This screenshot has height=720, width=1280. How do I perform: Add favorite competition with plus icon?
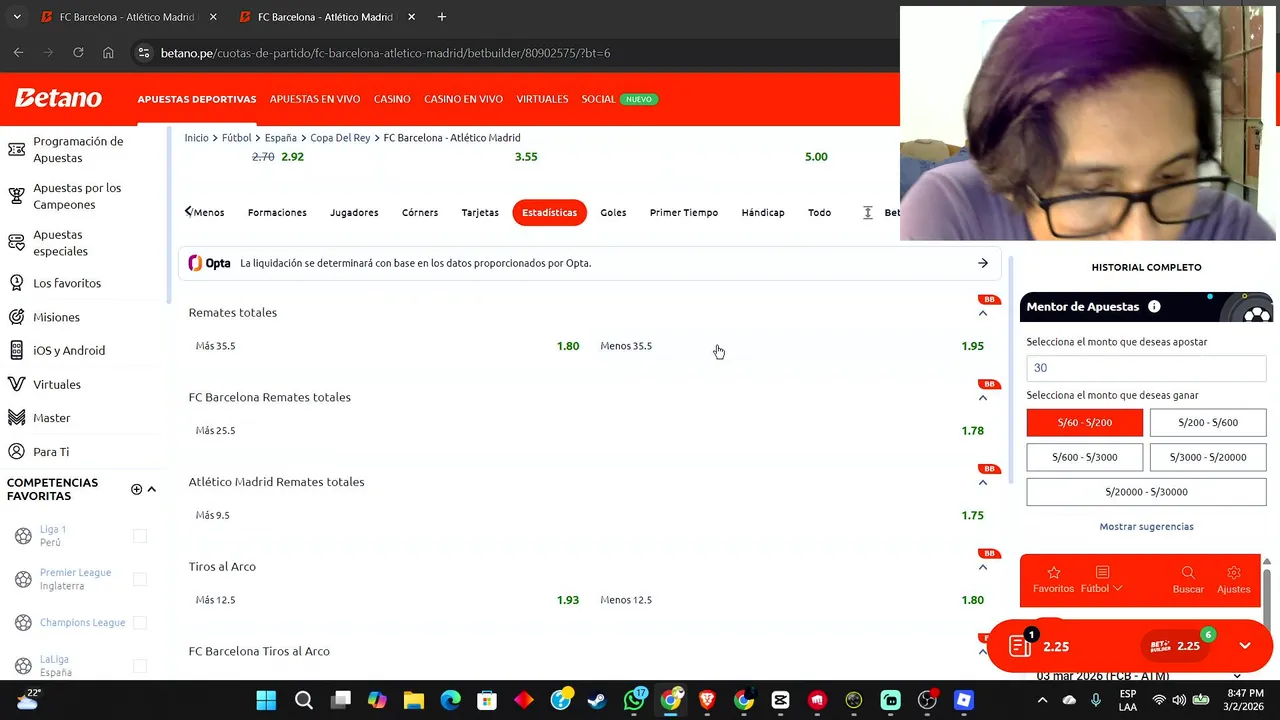click(x=136, y=489)
